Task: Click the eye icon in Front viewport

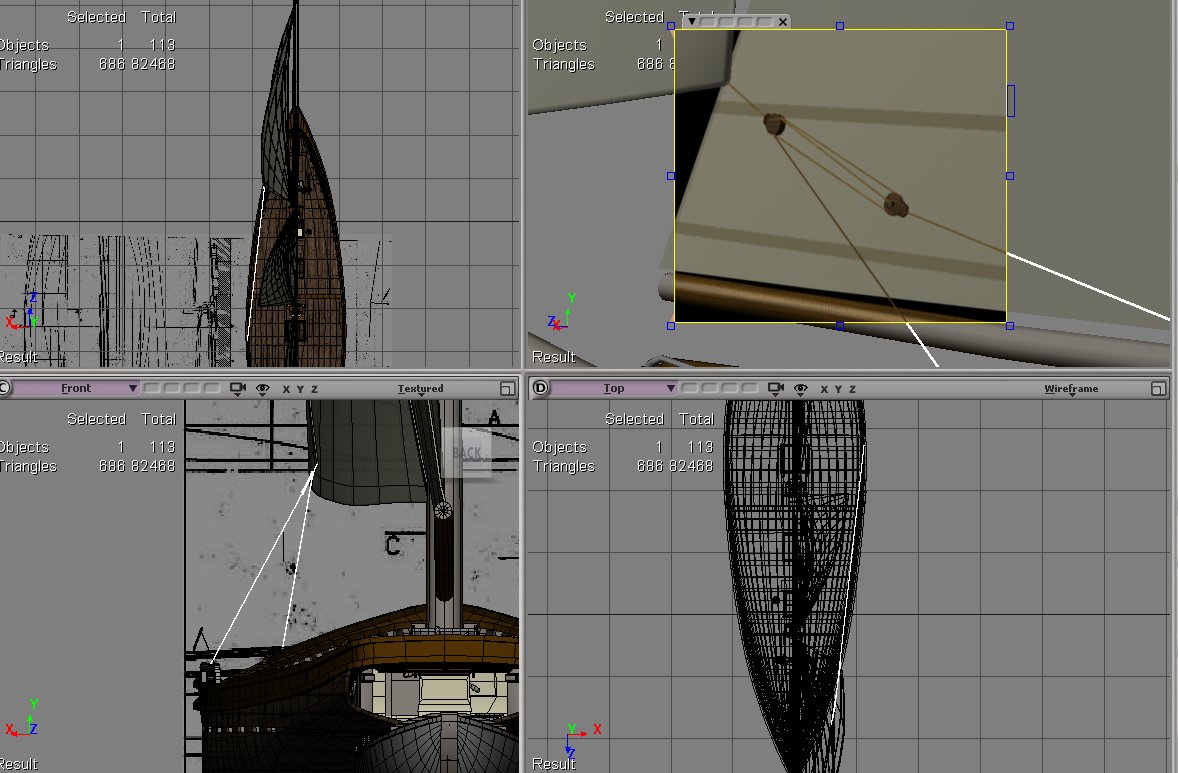Action: (x=262, y=388)
